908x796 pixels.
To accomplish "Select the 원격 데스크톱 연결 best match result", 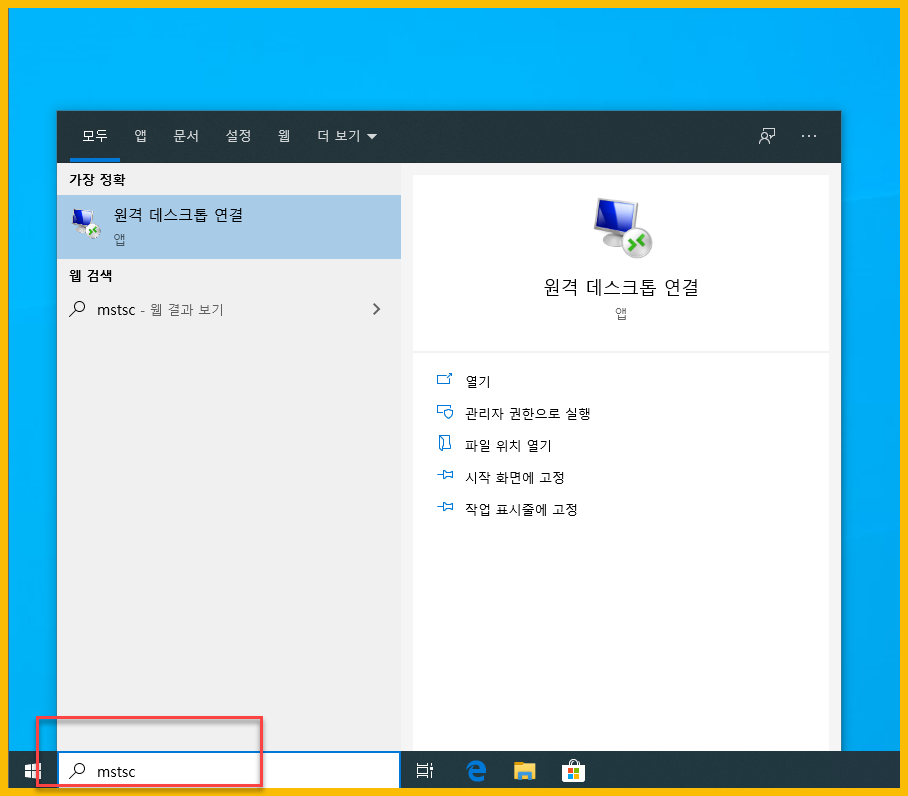I will pyautogui.click(x=229, y=227).
